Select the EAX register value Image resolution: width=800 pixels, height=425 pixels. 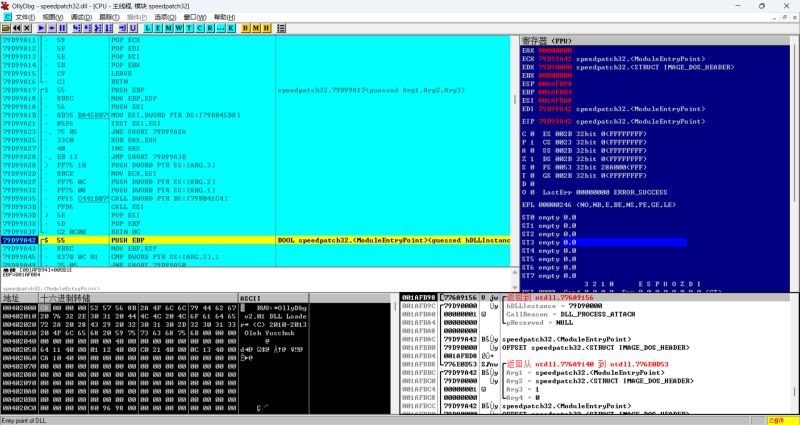point(555,51)
